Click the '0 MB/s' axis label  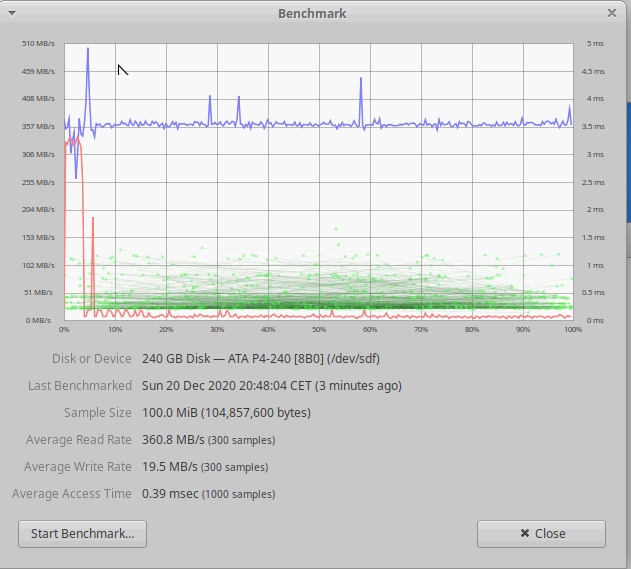point(38,321)
